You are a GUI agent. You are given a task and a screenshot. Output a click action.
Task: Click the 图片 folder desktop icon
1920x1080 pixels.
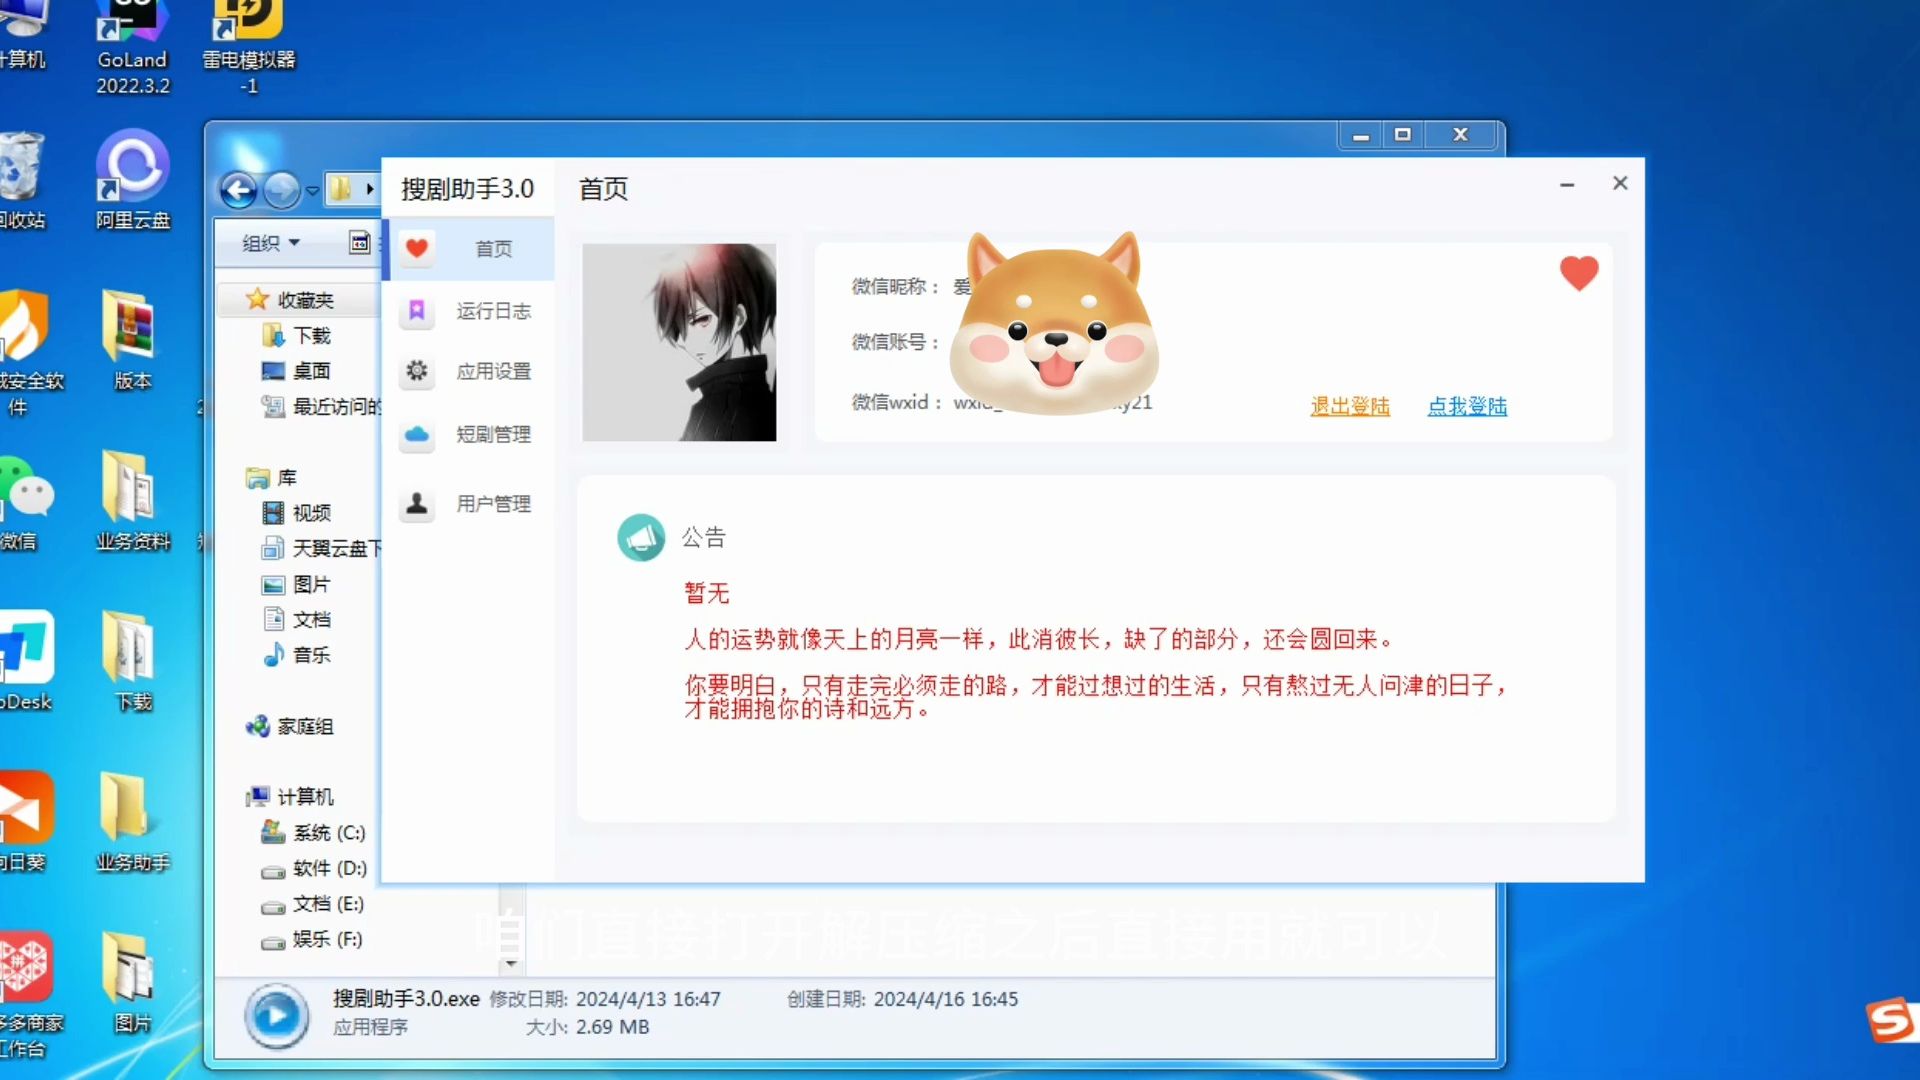[x=132, y=982]
